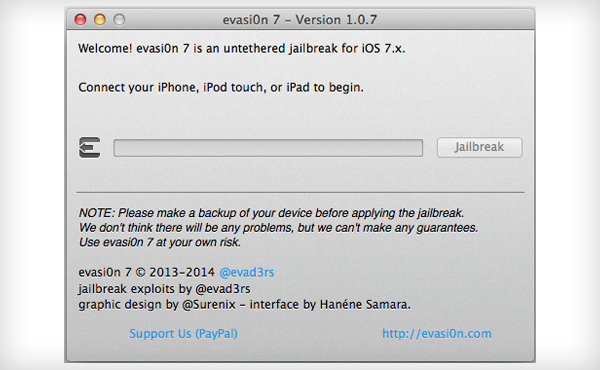Visit the http://evasi0n.com link

[437, 334]
